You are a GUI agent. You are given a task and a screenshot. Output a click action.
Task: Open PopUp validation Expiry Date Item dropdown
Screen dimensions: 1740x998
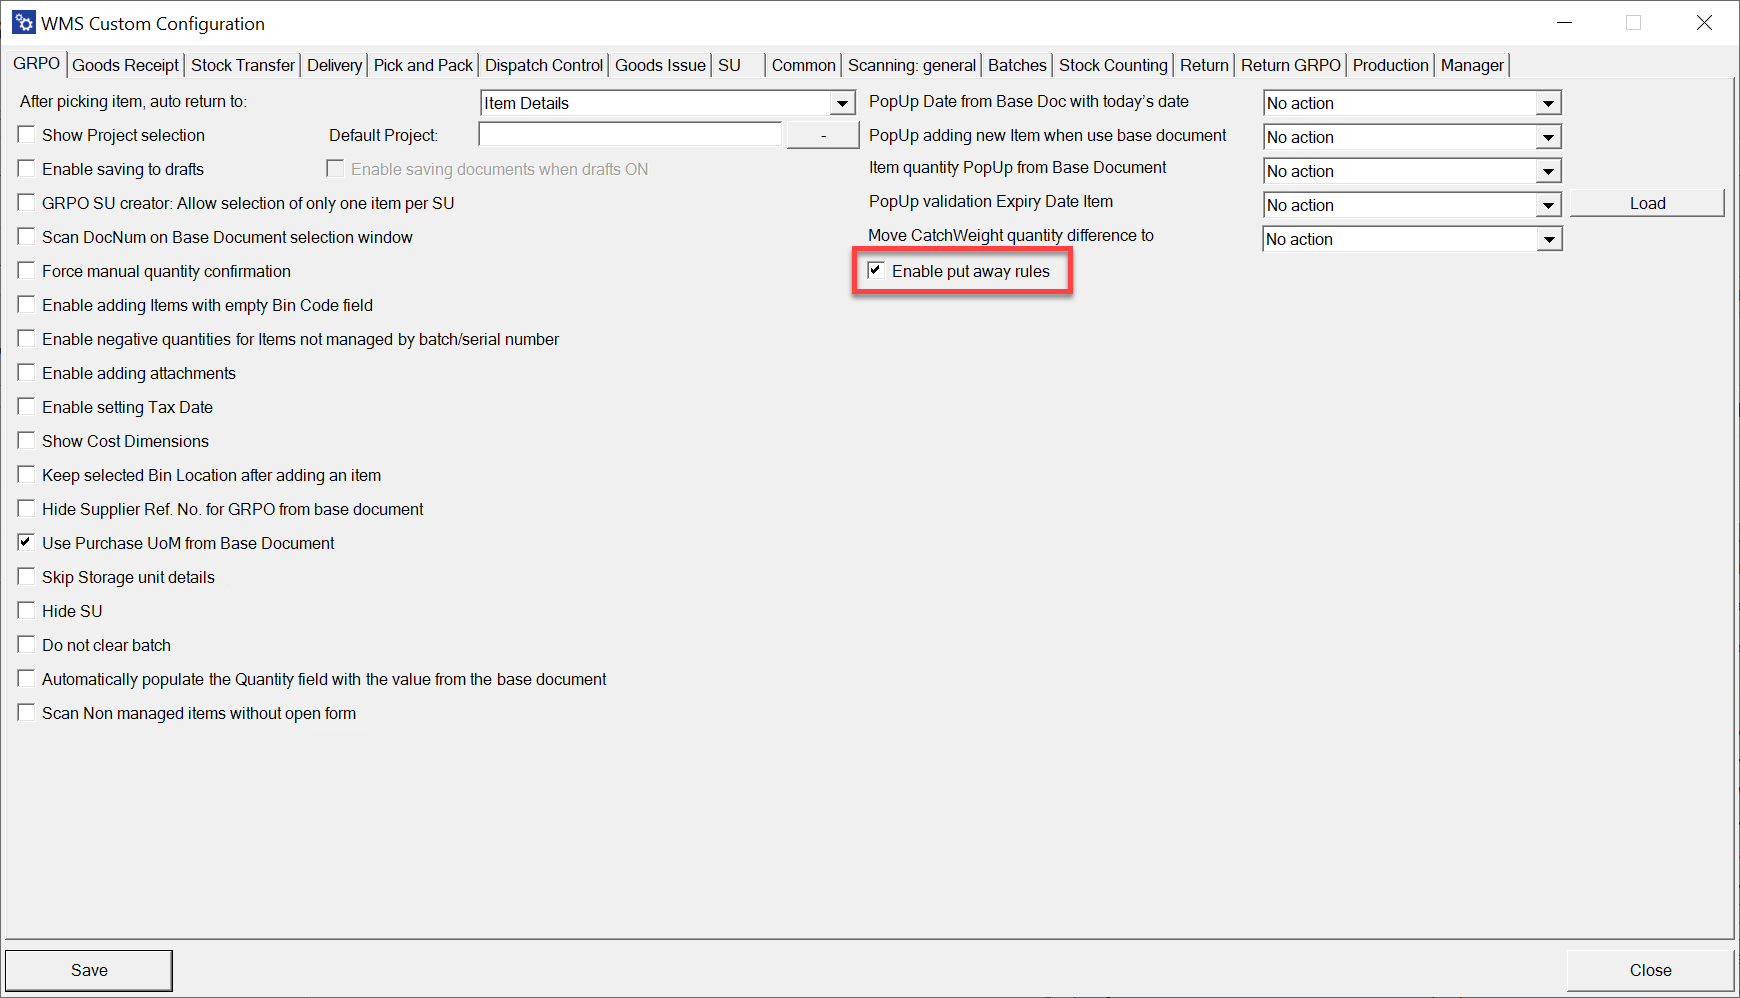[x=1548, y=205]
